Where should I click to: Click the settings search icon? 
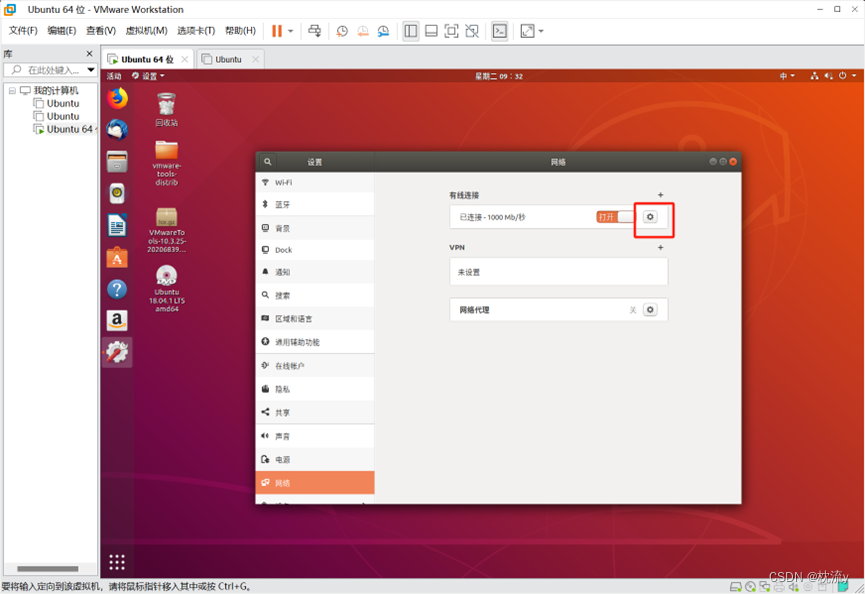[268, 162]
